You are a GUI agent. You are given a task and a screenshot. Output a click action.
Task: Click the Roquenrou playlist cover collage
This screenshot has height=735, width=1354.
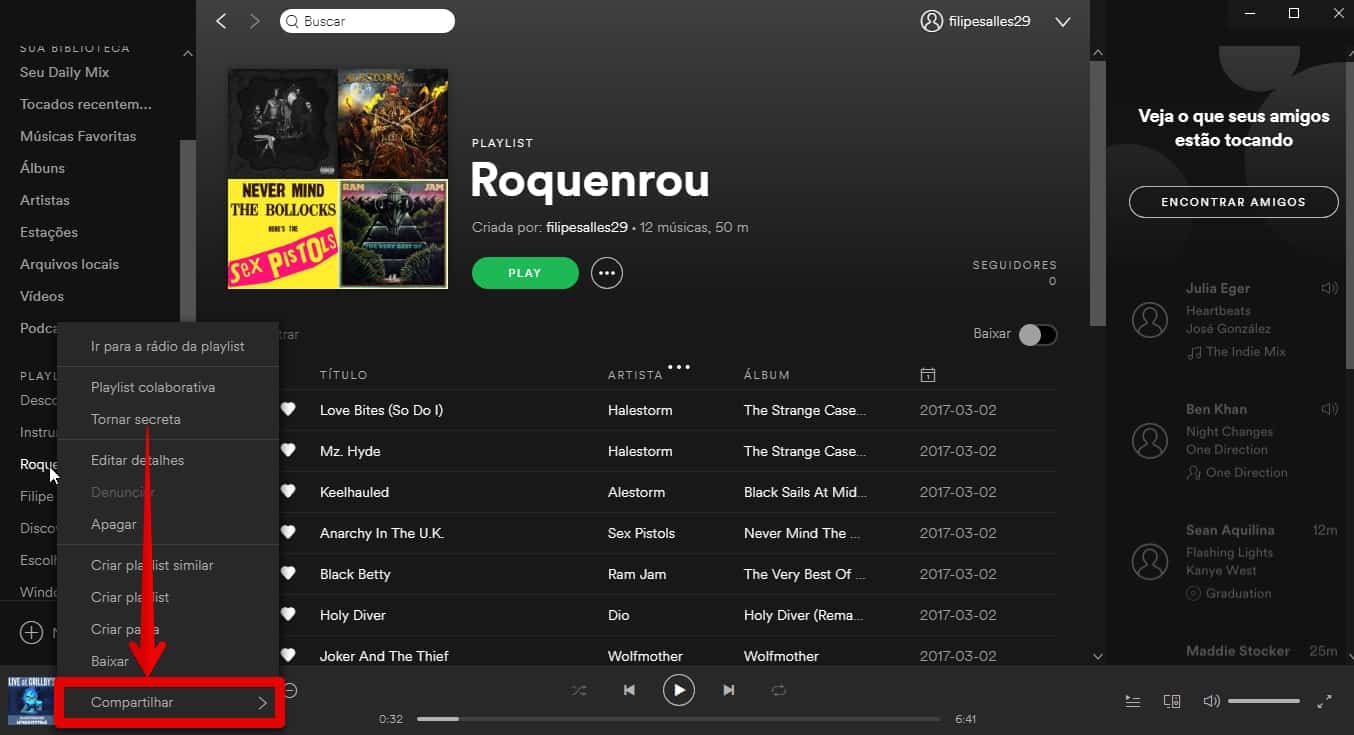(x=338, y=179)
